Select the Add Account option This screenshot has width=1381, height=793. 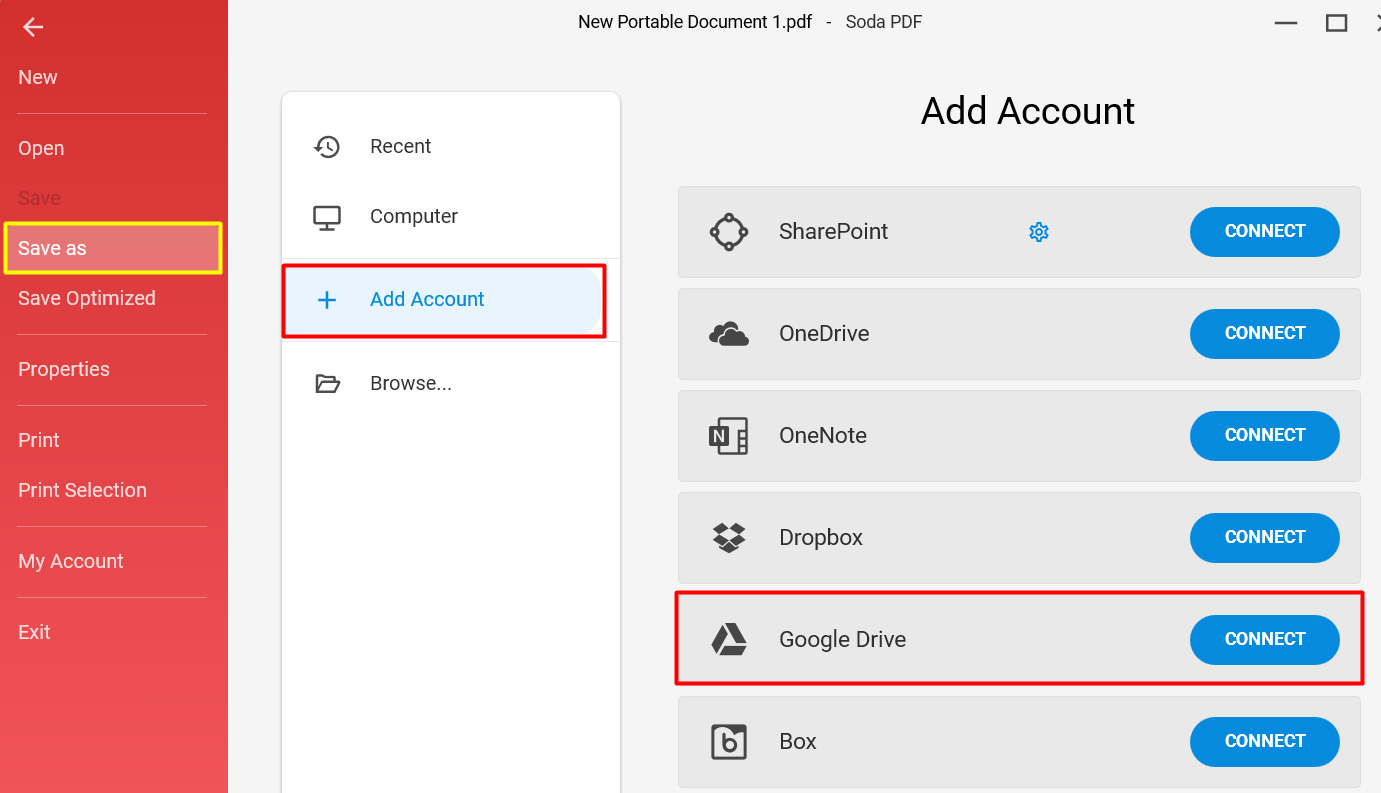click(444, 299)
